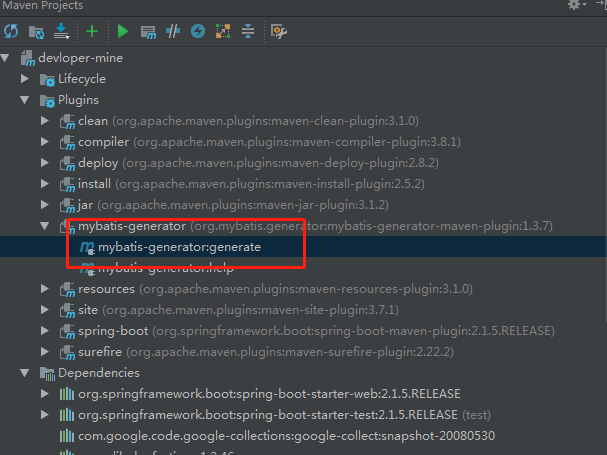Viewport: 607px width, 455px height.
Task: Collapse the Dependencies node
Action: (x=25, y=373)
